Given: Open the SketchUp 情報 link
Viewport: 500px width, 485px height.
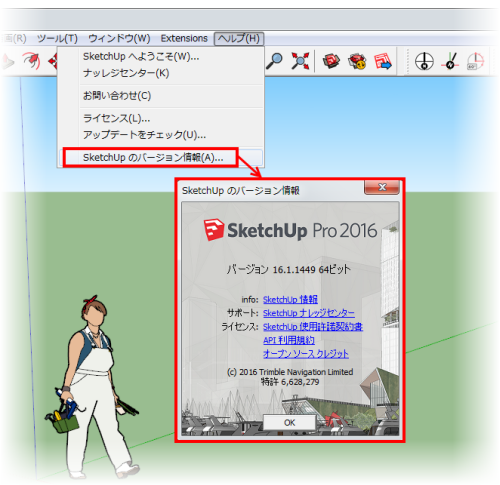Looking at the screenshot, I should coord(290,299).
